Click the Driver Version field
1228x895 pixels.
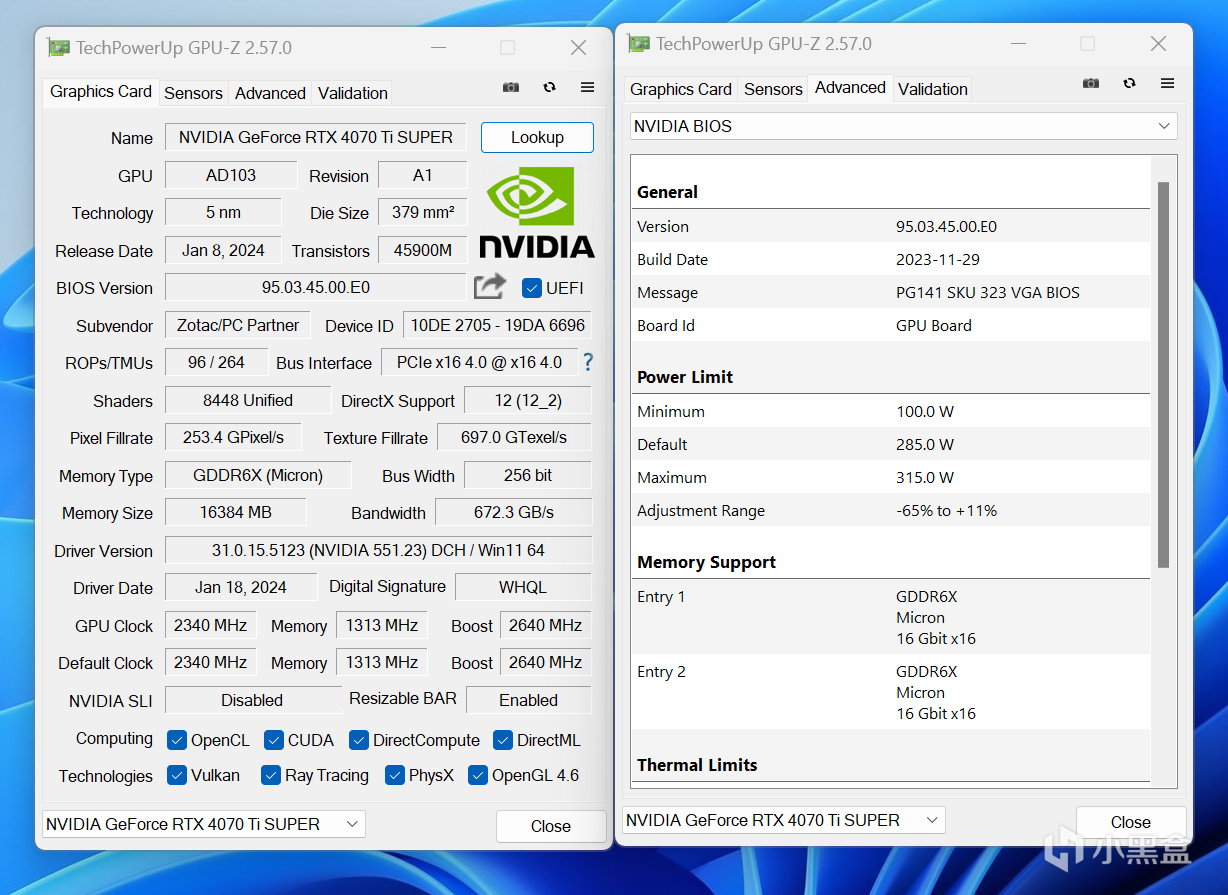pos(378,550)
